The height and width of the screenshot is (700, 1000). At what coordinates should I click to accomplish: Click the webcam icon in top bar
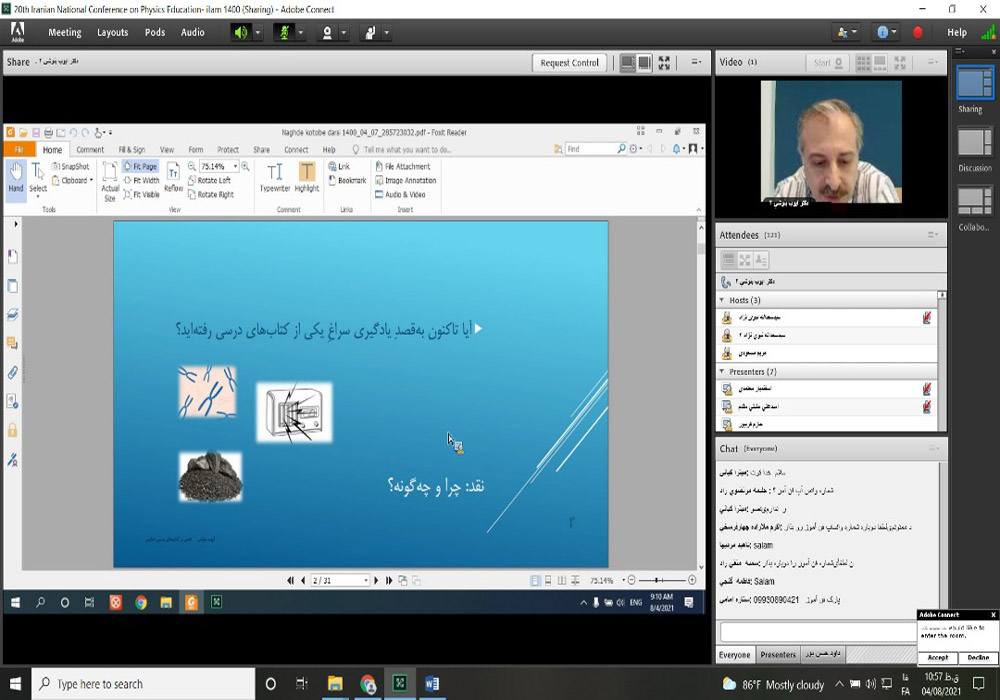326,32
